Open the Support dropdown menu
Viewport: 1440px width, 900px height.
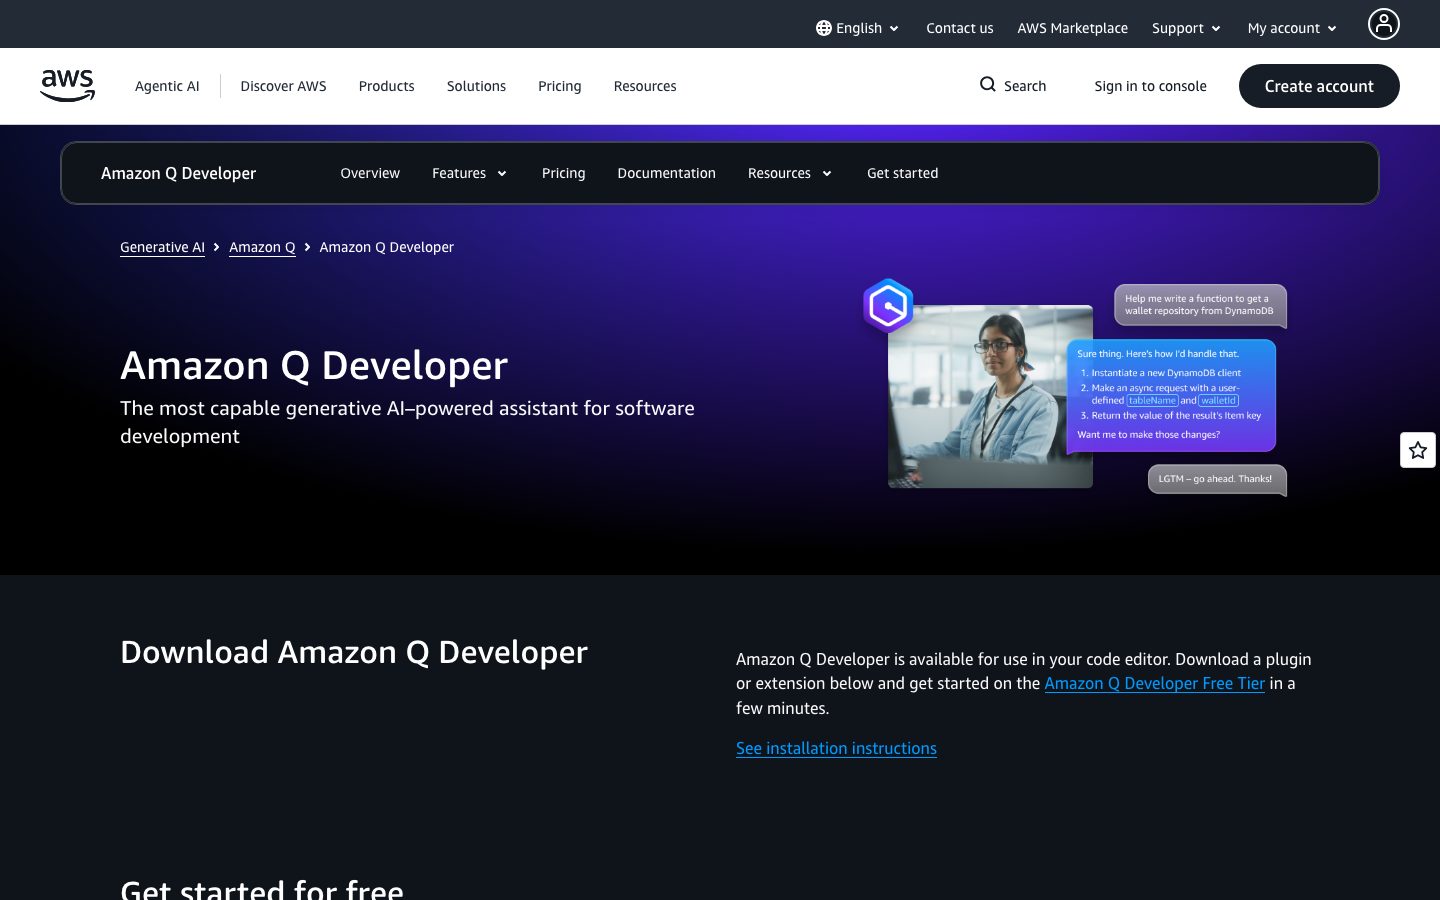(1186, 28)
